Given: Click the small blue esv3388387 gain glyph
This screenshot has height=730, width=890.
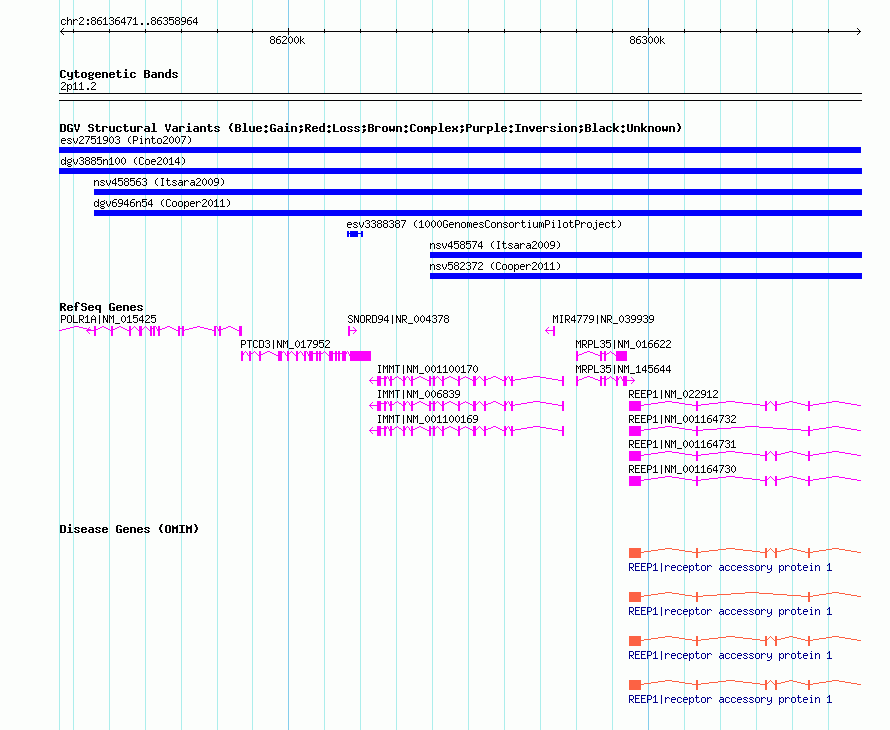Looking at the screenshot, I should (x=355, y=234).
